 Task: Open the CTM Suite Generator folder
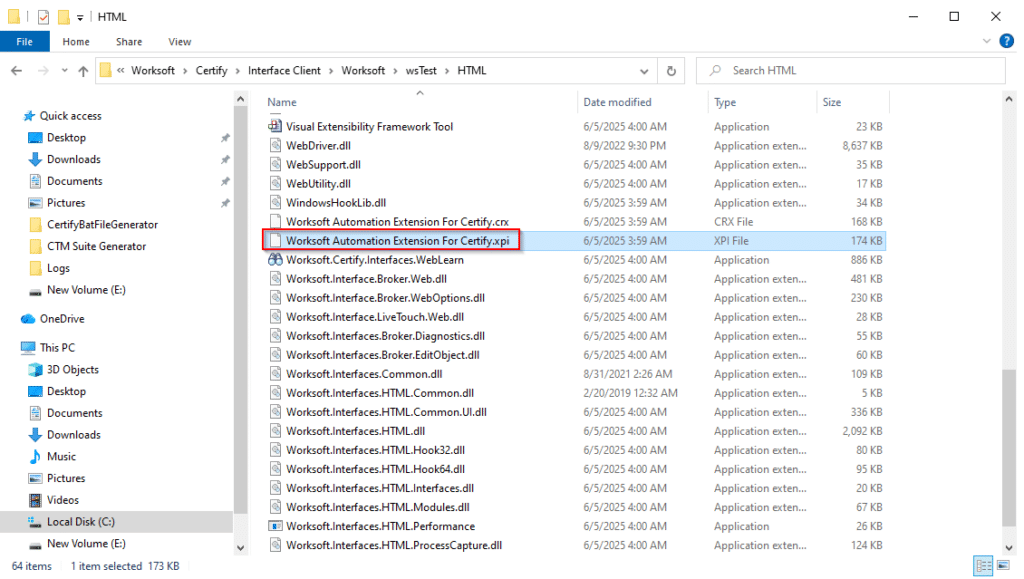point(96,246)
